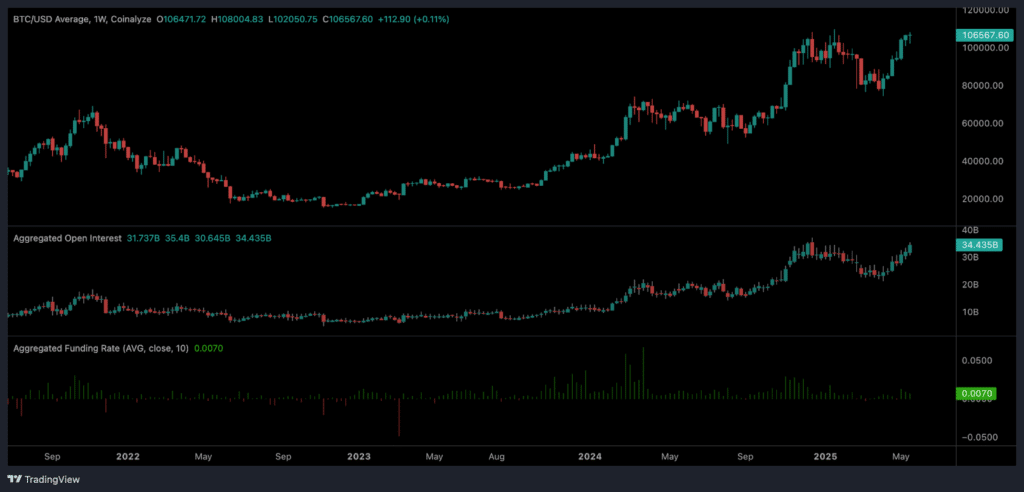
Task: Click the 60000.00 price axis label
Action: [x=985, y=123]
